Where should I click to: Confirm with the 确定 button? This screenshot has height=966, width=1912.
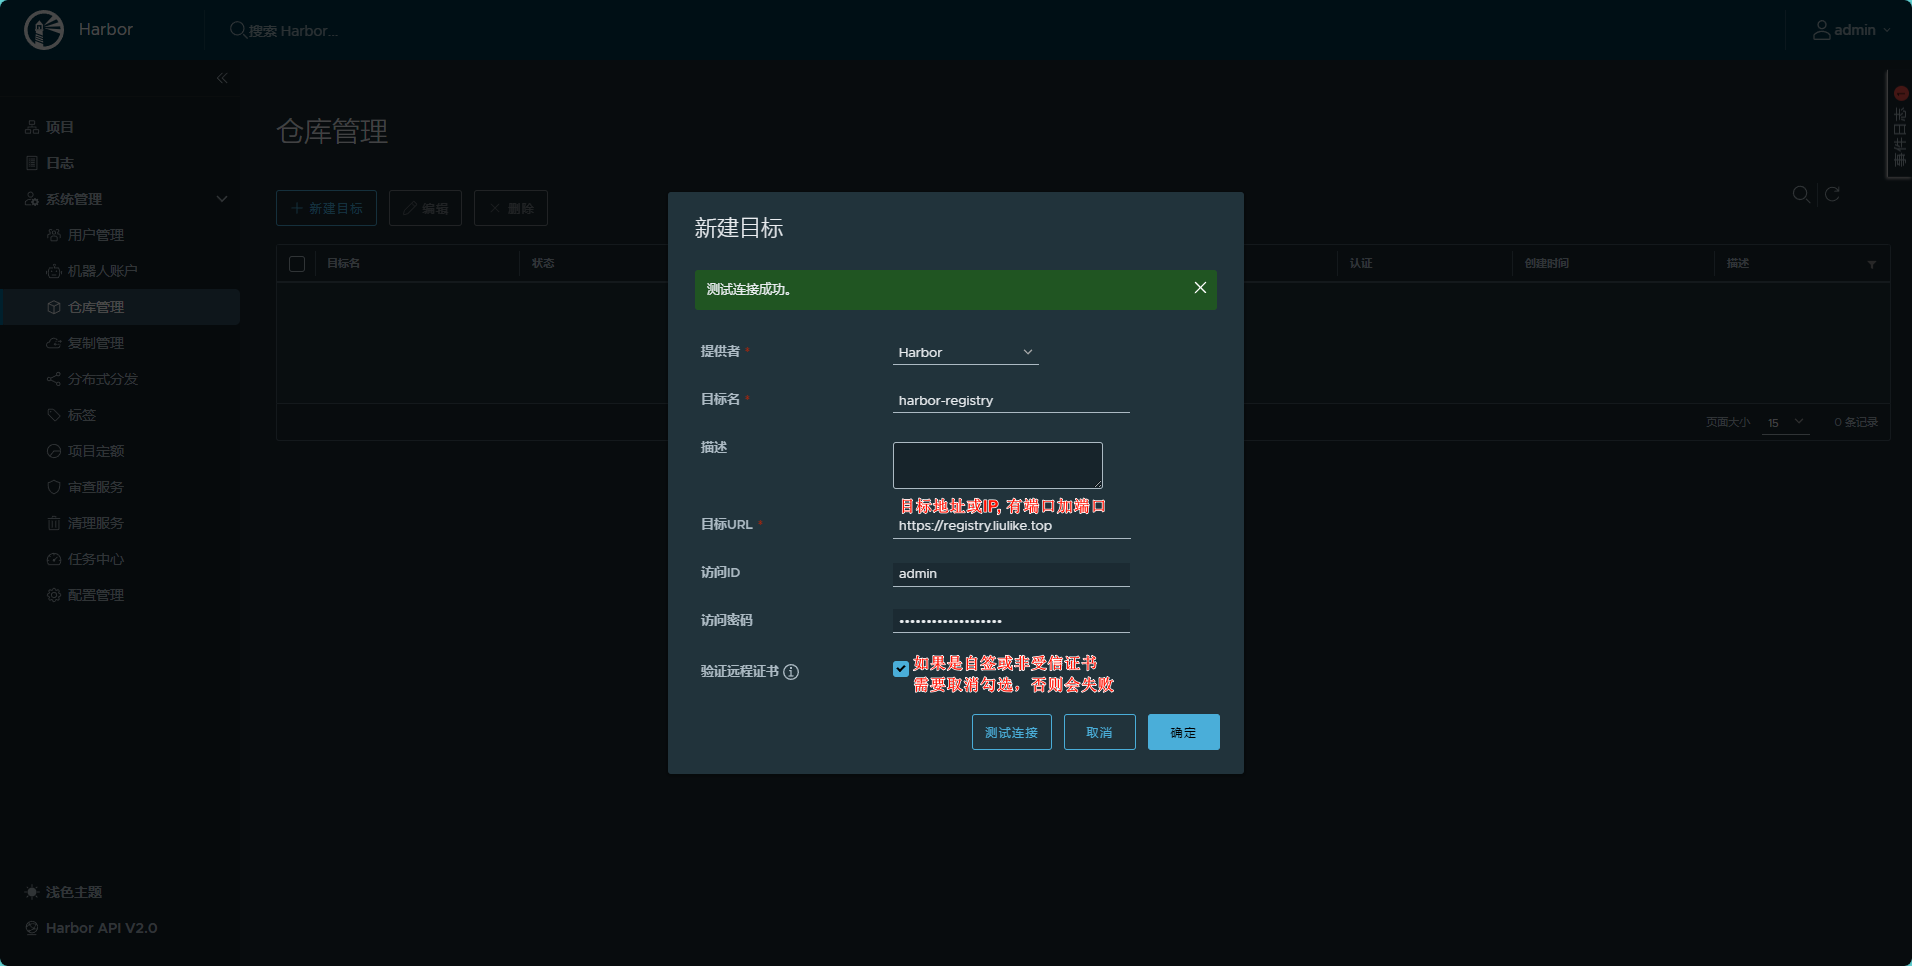(x=1183, y=732)
